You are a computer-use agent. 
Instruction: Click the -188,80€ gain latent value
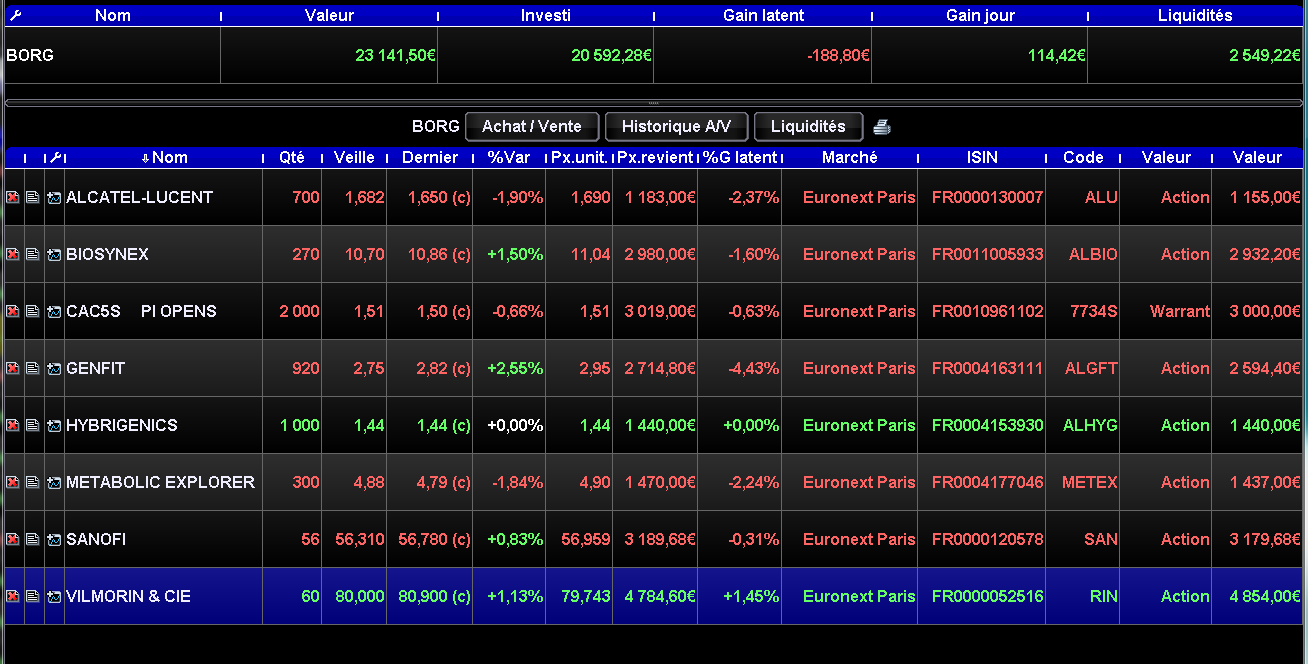[838, 56]
